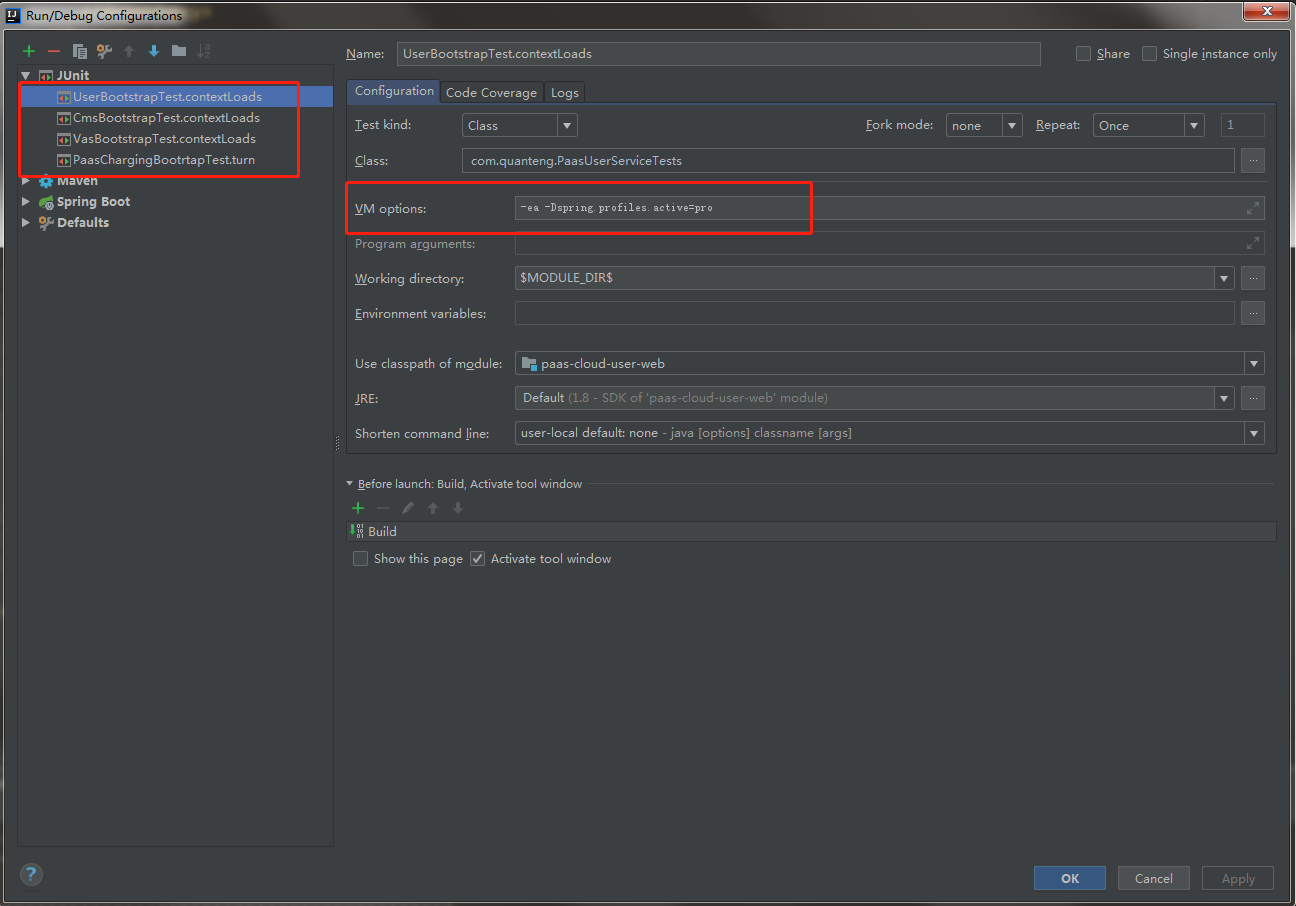Open the JRE dropdown

pyautogui.click(x=1224, y=398)
